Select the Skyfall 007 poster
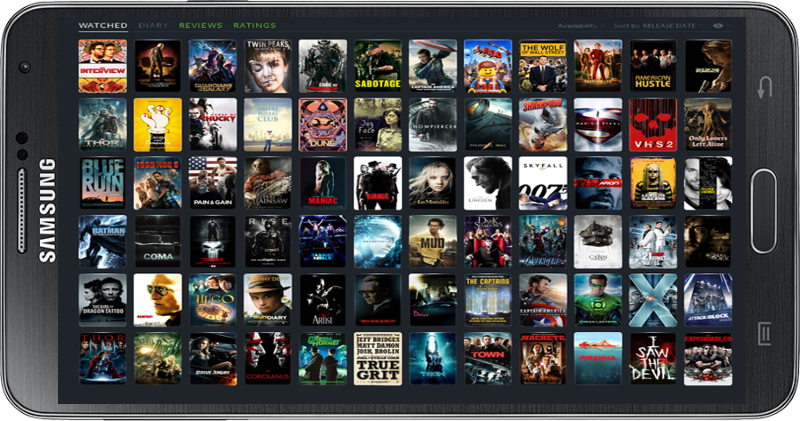Viewport: 800px width, 421px height. point(543,184)
